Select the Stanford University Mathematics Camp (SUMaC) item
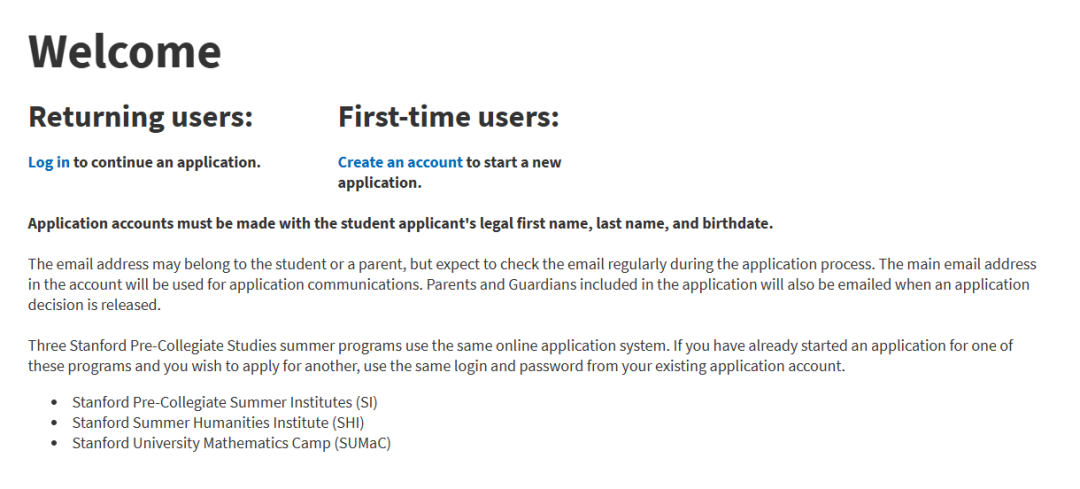1080x489 pixels. 231,443
